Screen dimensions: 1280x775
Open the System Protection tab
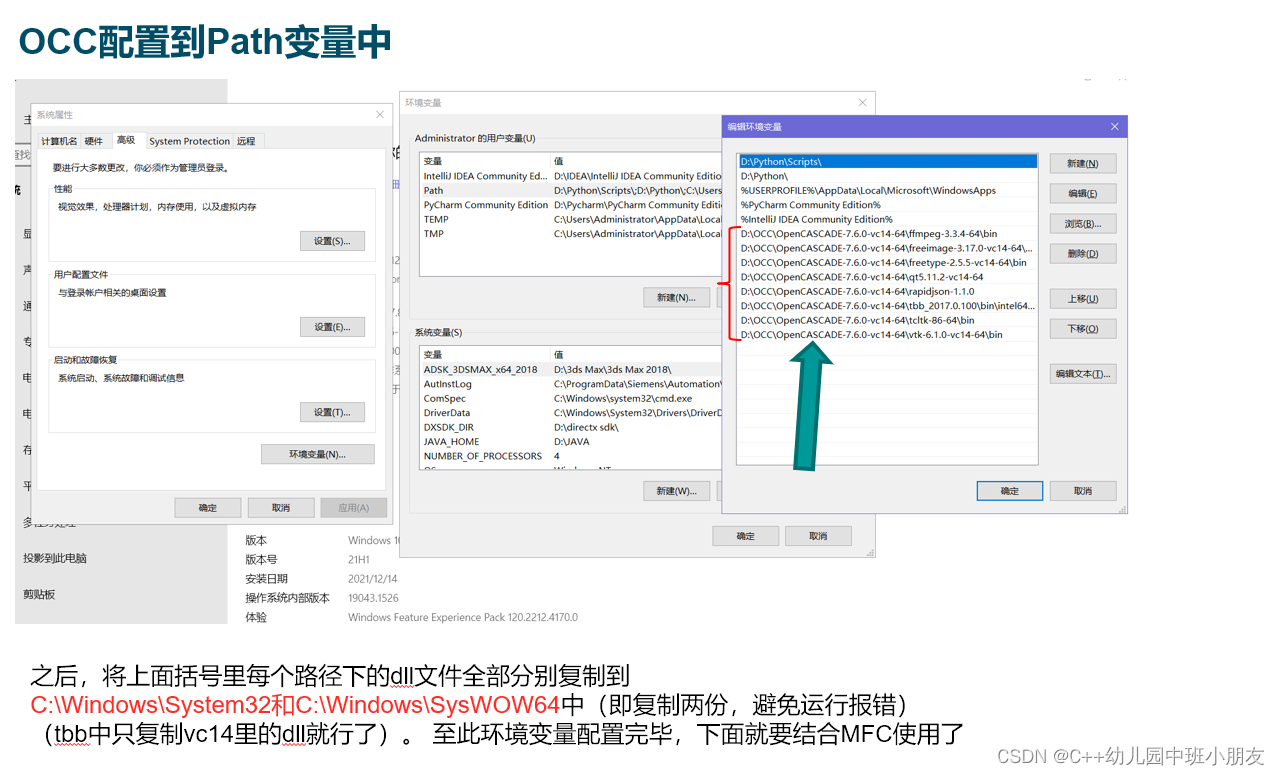[189, 140]
